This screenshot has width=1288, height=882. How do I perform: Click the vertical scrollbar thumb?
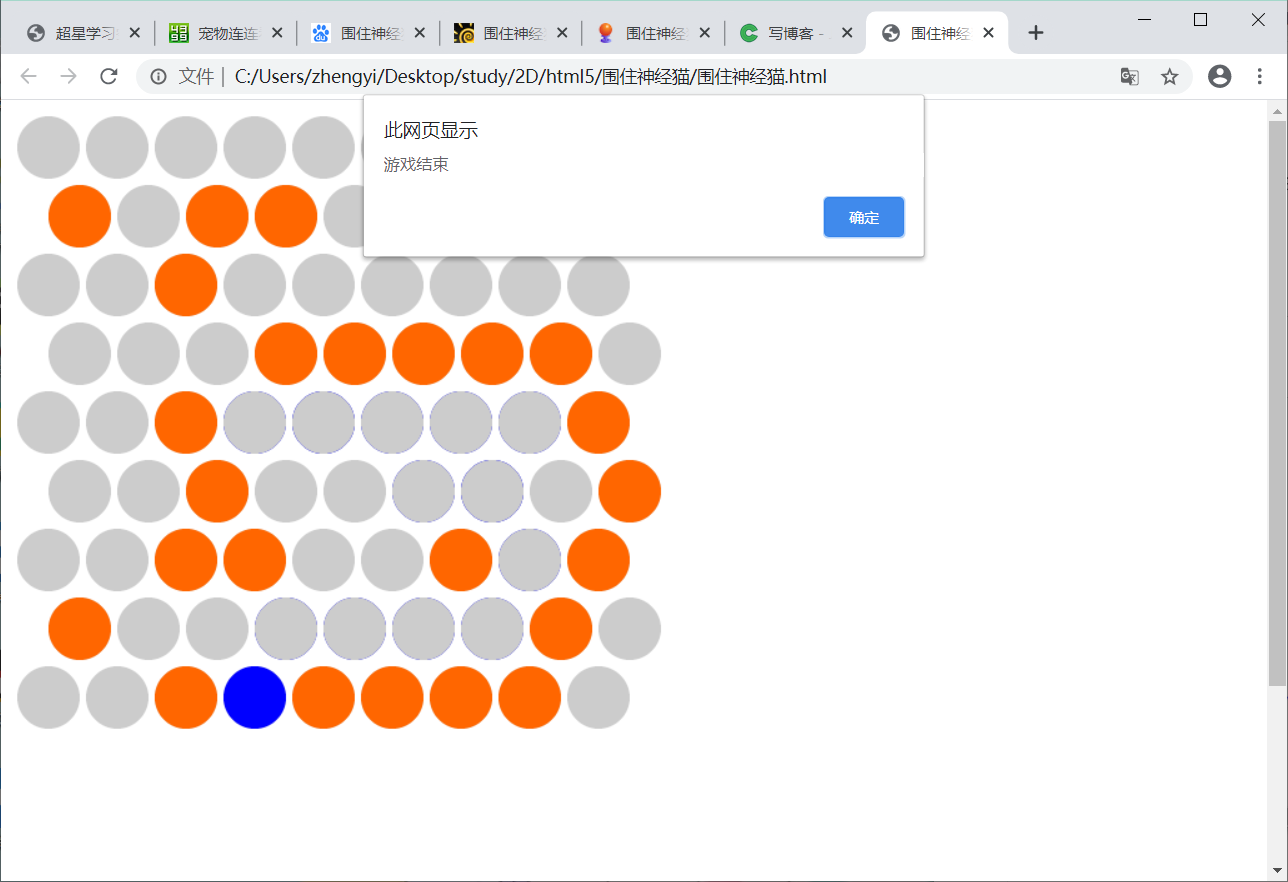(1277, 400)
